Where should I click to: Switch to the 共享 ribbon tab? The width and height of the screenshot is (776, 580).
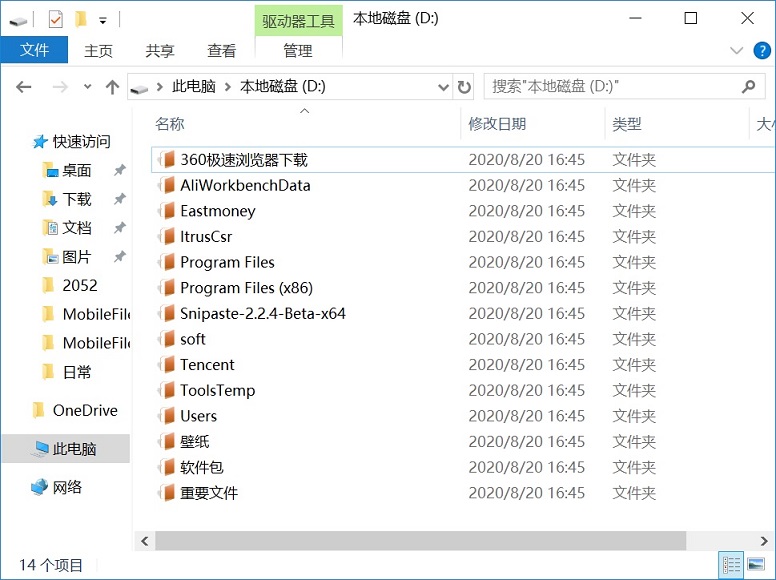160,50
